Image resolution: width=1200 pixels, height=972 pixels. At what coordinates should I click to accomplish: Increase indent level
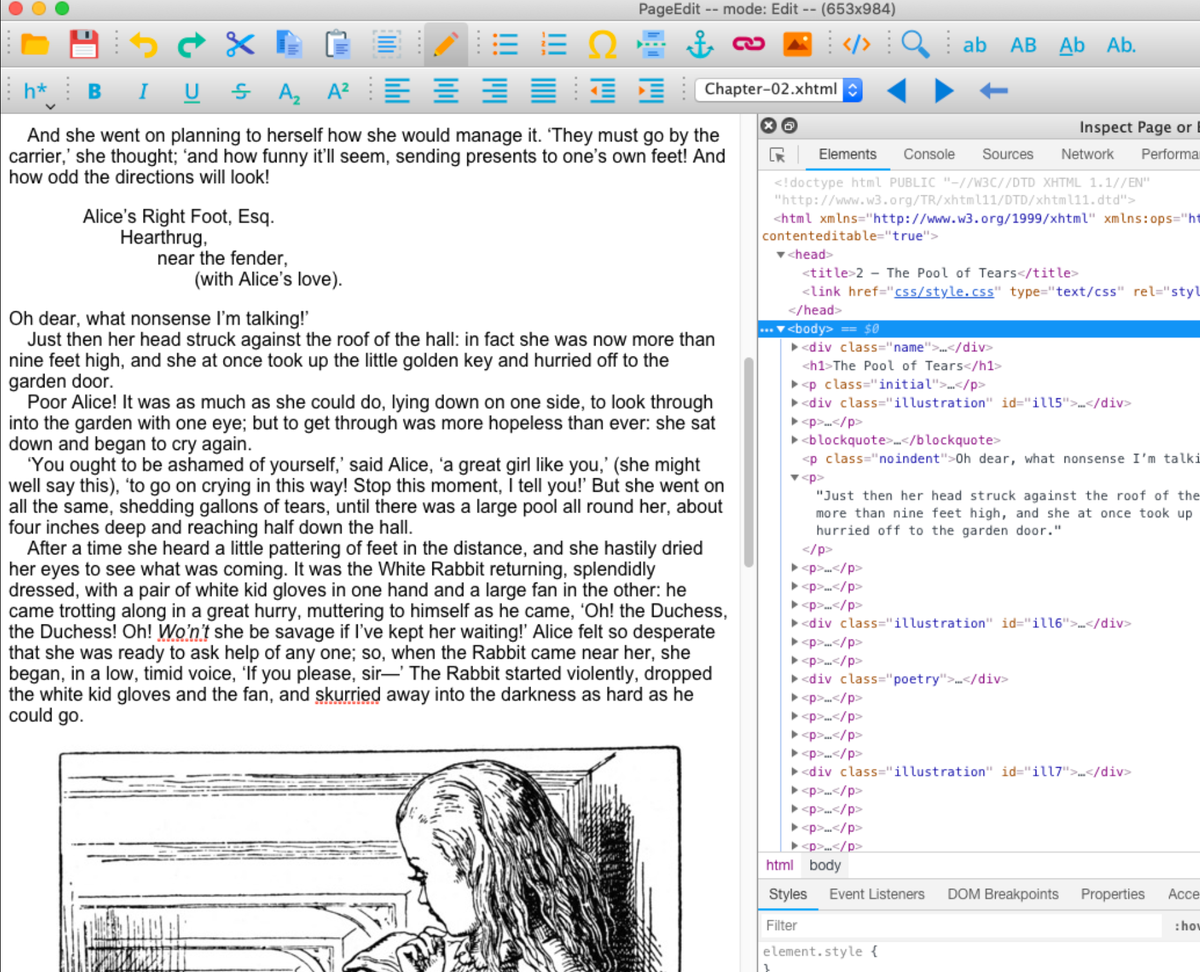(651, 91)
